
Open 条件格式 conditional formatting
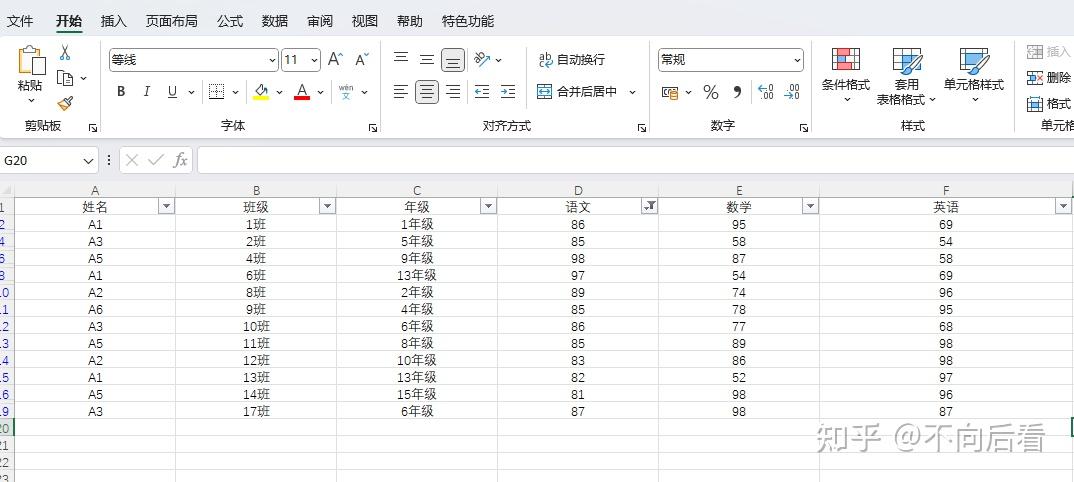click(846, 75)
